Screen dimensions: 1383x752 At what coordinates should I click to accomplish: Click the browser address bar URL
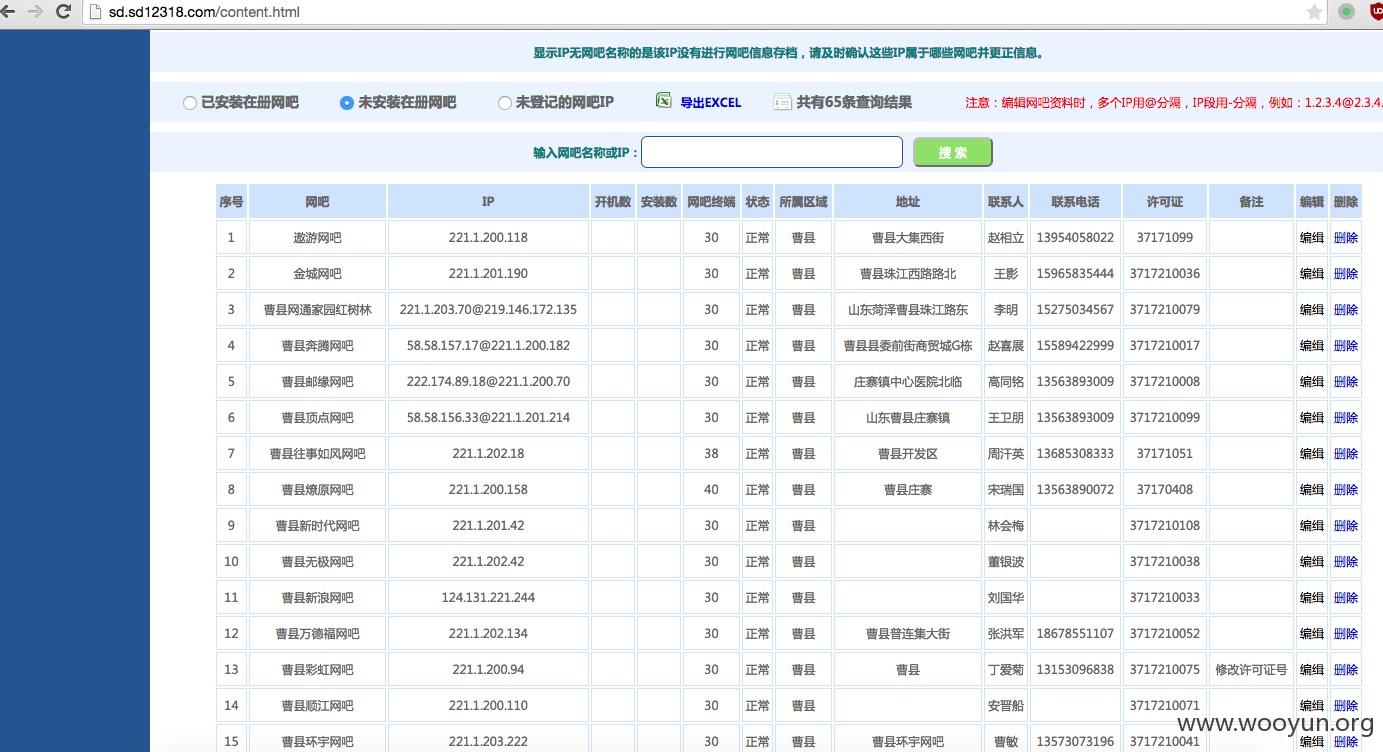coord(204,12)
